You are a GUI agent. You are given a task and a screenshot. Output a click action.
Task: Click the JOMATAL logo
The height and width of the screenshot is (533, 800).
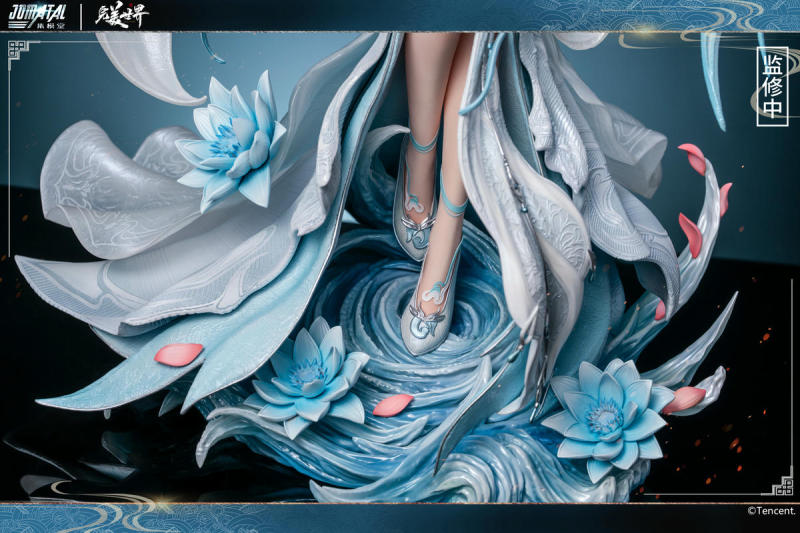pos(38,16)
